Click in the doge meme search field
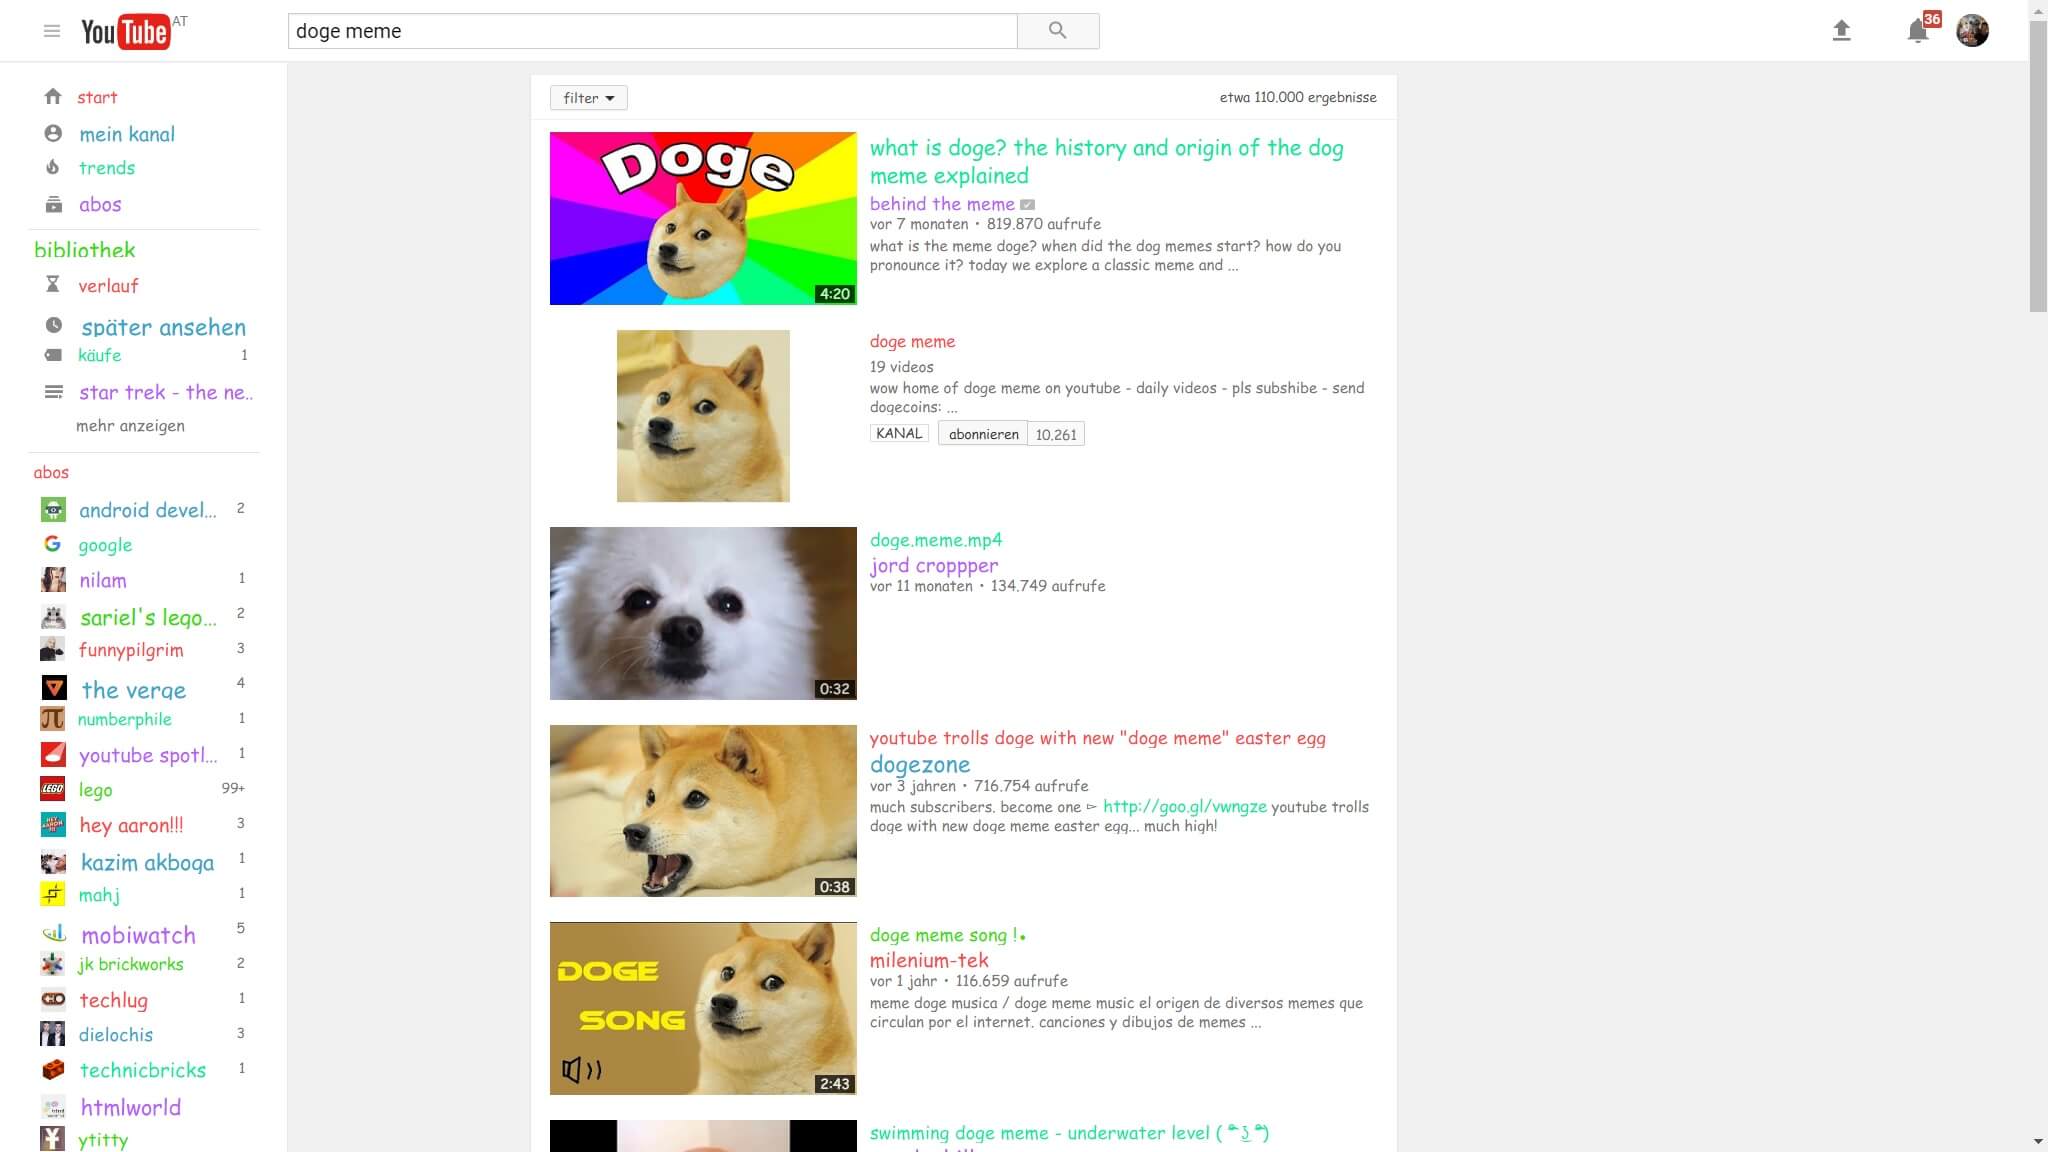Viewport: 2048px width, 1152px height. (x=652, y=31)
